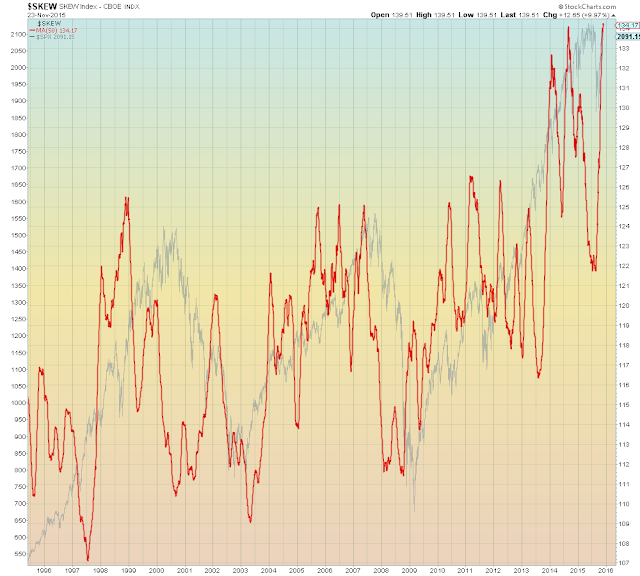Click year 2015 on the time axis
This screenshot has width=640, height=576.
[578, 571]
